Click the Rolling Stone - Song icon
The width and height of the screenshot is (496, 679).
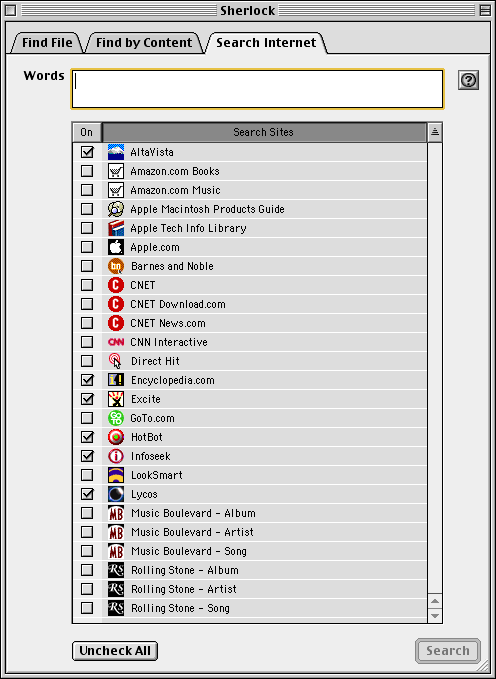click(x=116, y=608)
